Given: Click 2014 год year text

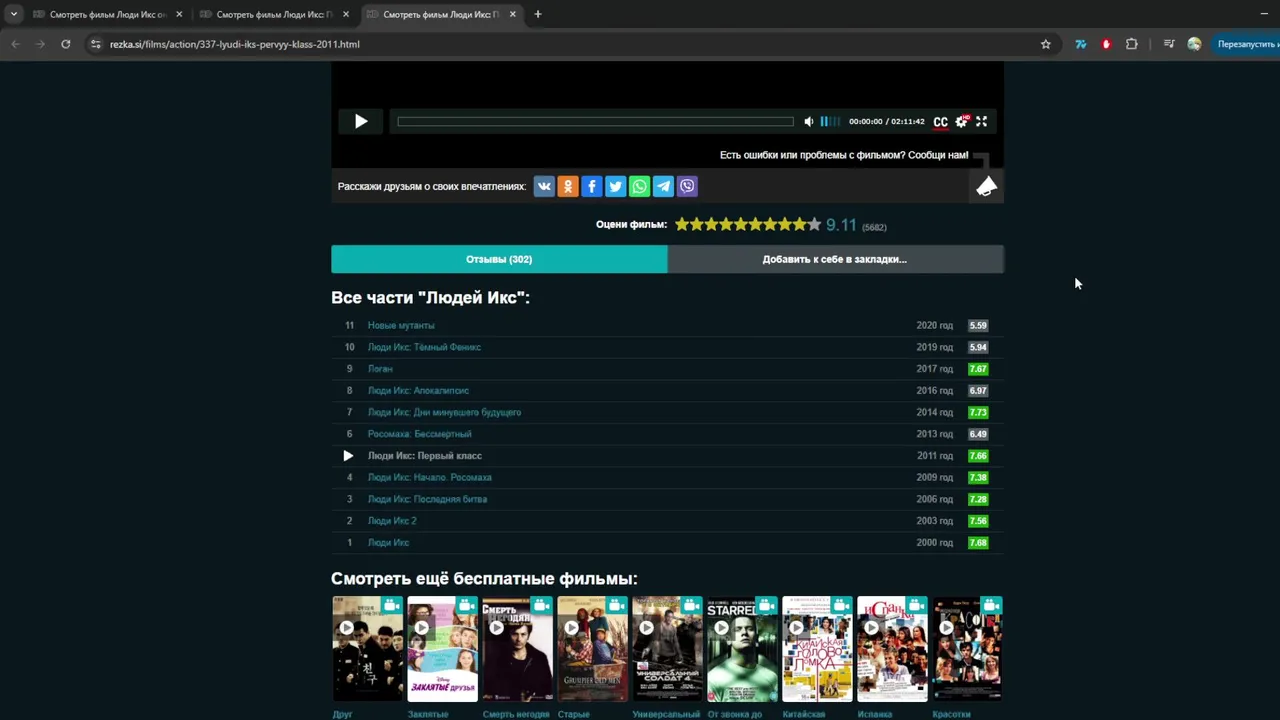Looking at the screenshot, I should (x=935, y=412).
